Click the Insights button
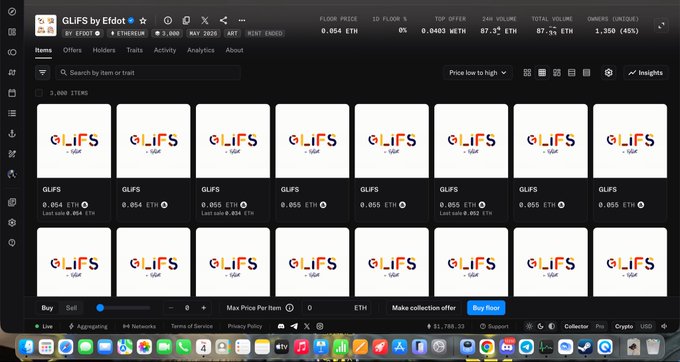Viewport: 680px width, 362px height. tap(646, 73)
